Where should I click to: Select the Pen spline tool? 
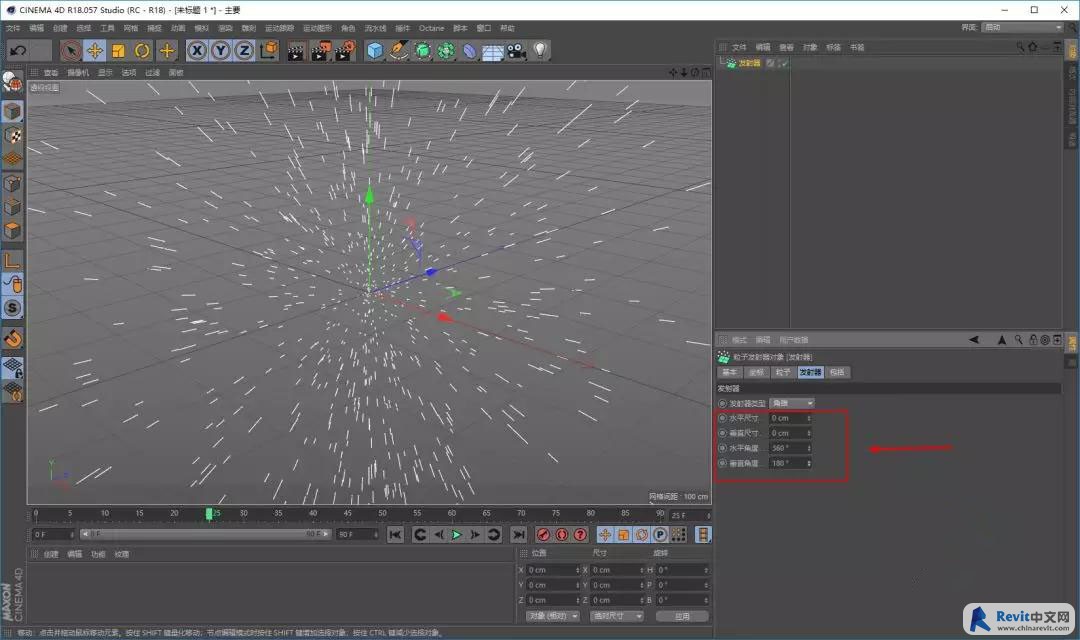(x=398, y=50)
